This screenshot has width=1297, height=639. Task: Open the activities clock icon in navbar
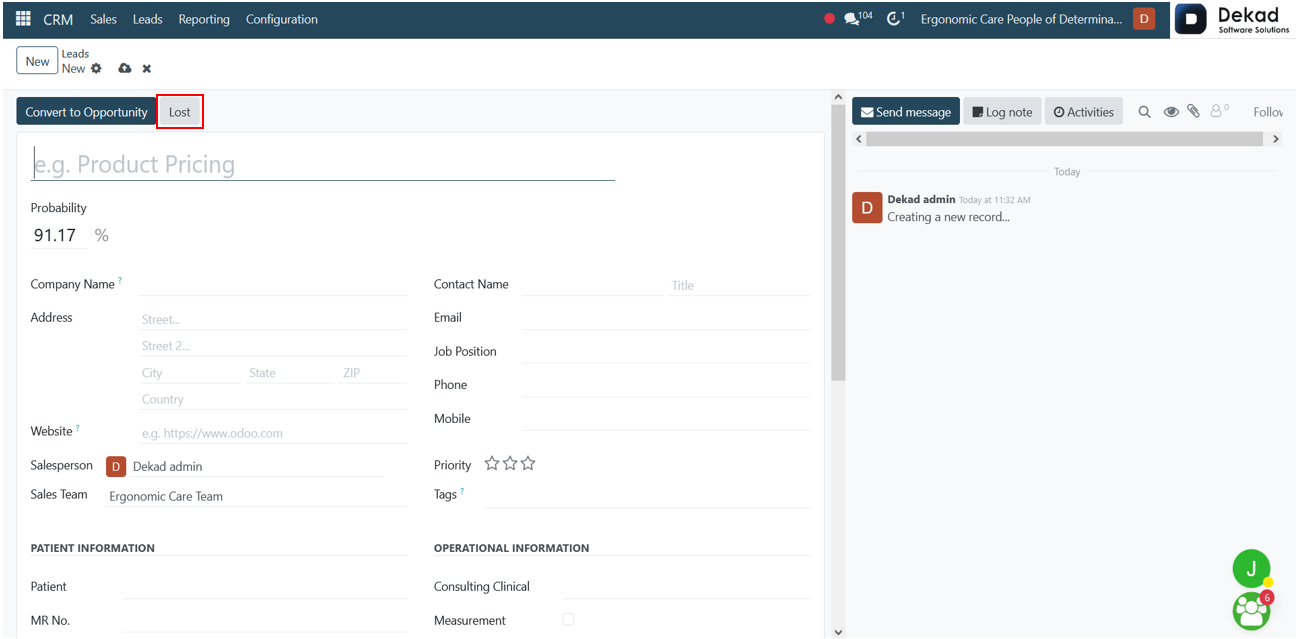tap(895, 18)
